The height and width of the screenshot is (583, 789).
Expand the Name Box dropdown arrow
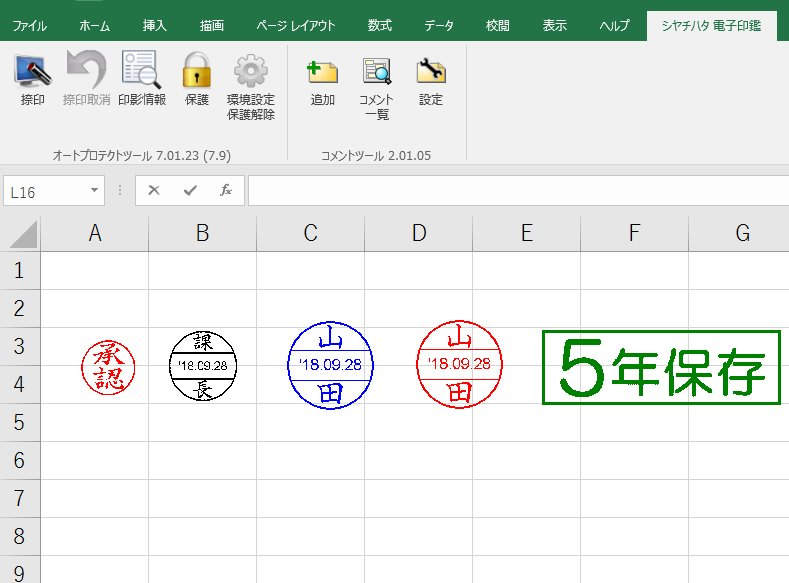94,190
